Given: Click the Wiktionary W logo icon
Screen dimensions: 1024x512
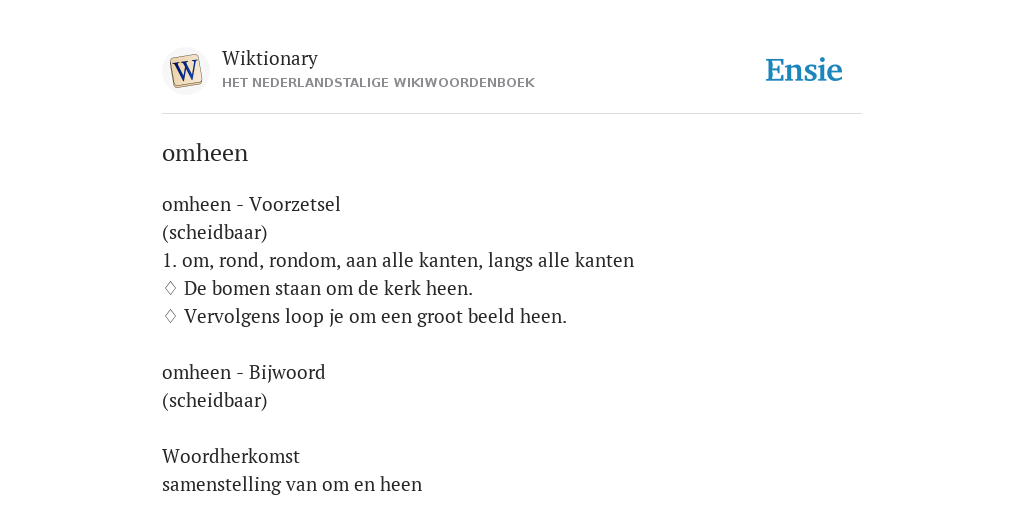Looking at the screenshot, I should pyautogui.click(x=186, y=71).
